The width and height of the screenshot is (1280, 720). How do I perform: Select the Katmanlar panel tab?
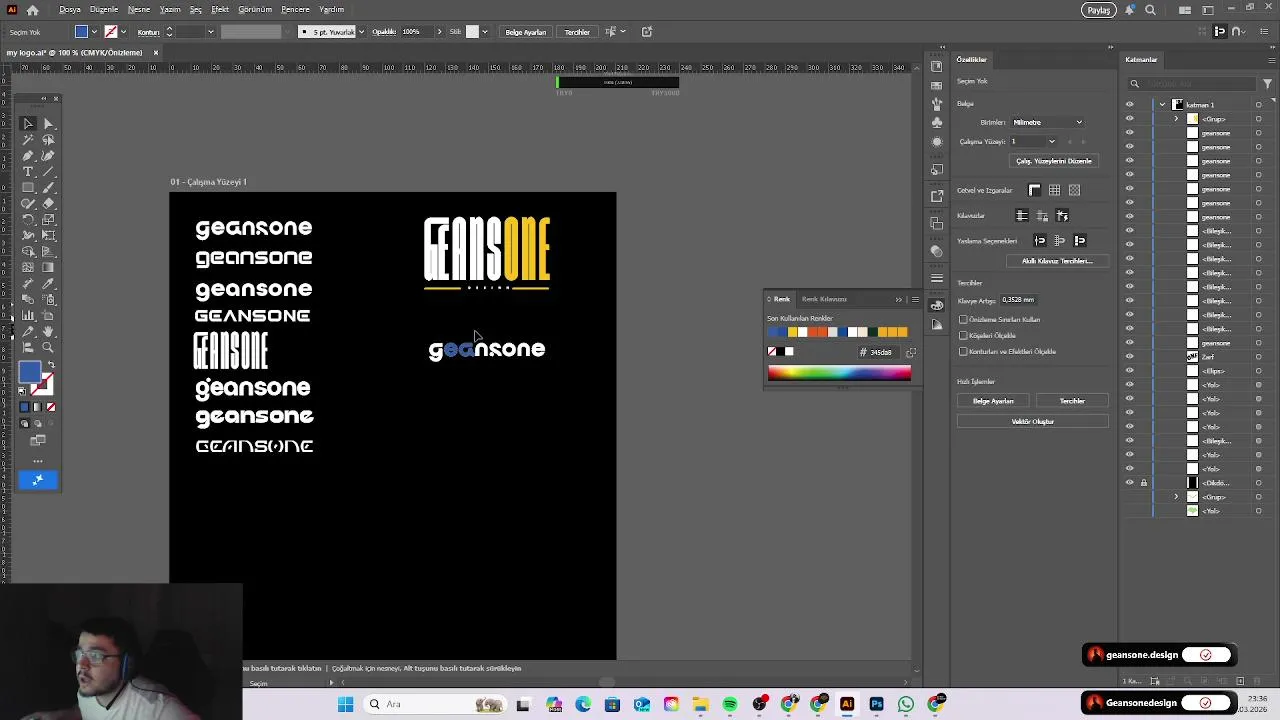click(1141, 59)
